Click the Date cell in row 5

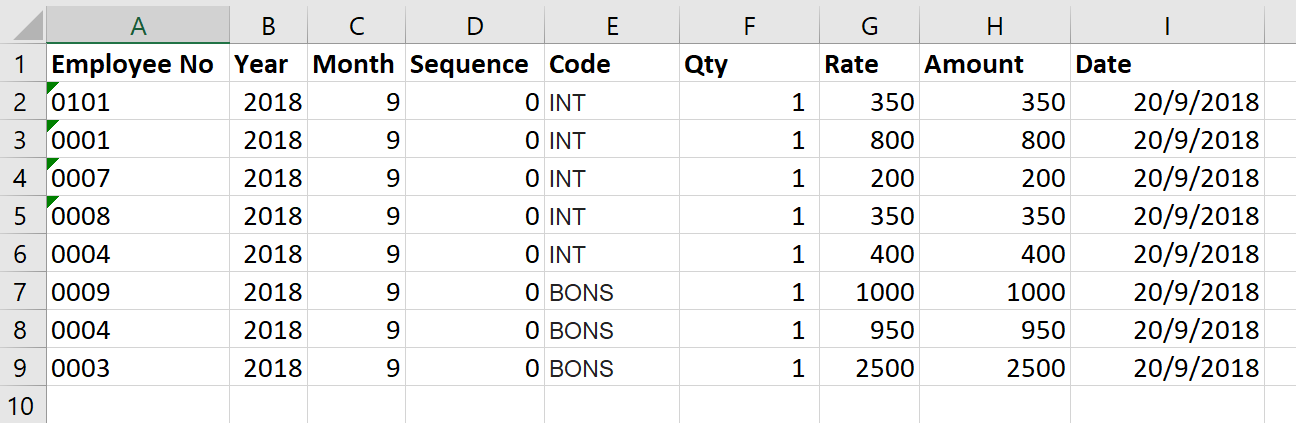click(x=1166, y=217)
